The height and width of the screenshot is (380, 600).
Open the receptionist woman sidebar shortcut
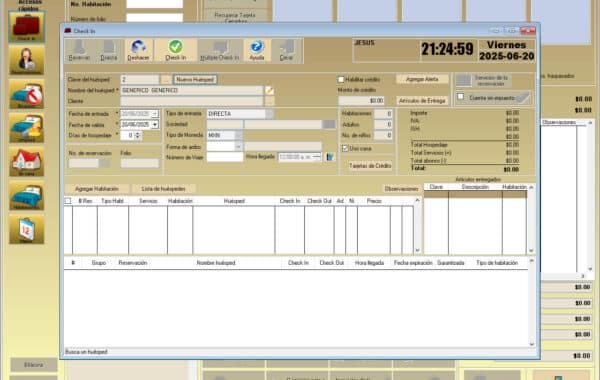pos(26,60)
